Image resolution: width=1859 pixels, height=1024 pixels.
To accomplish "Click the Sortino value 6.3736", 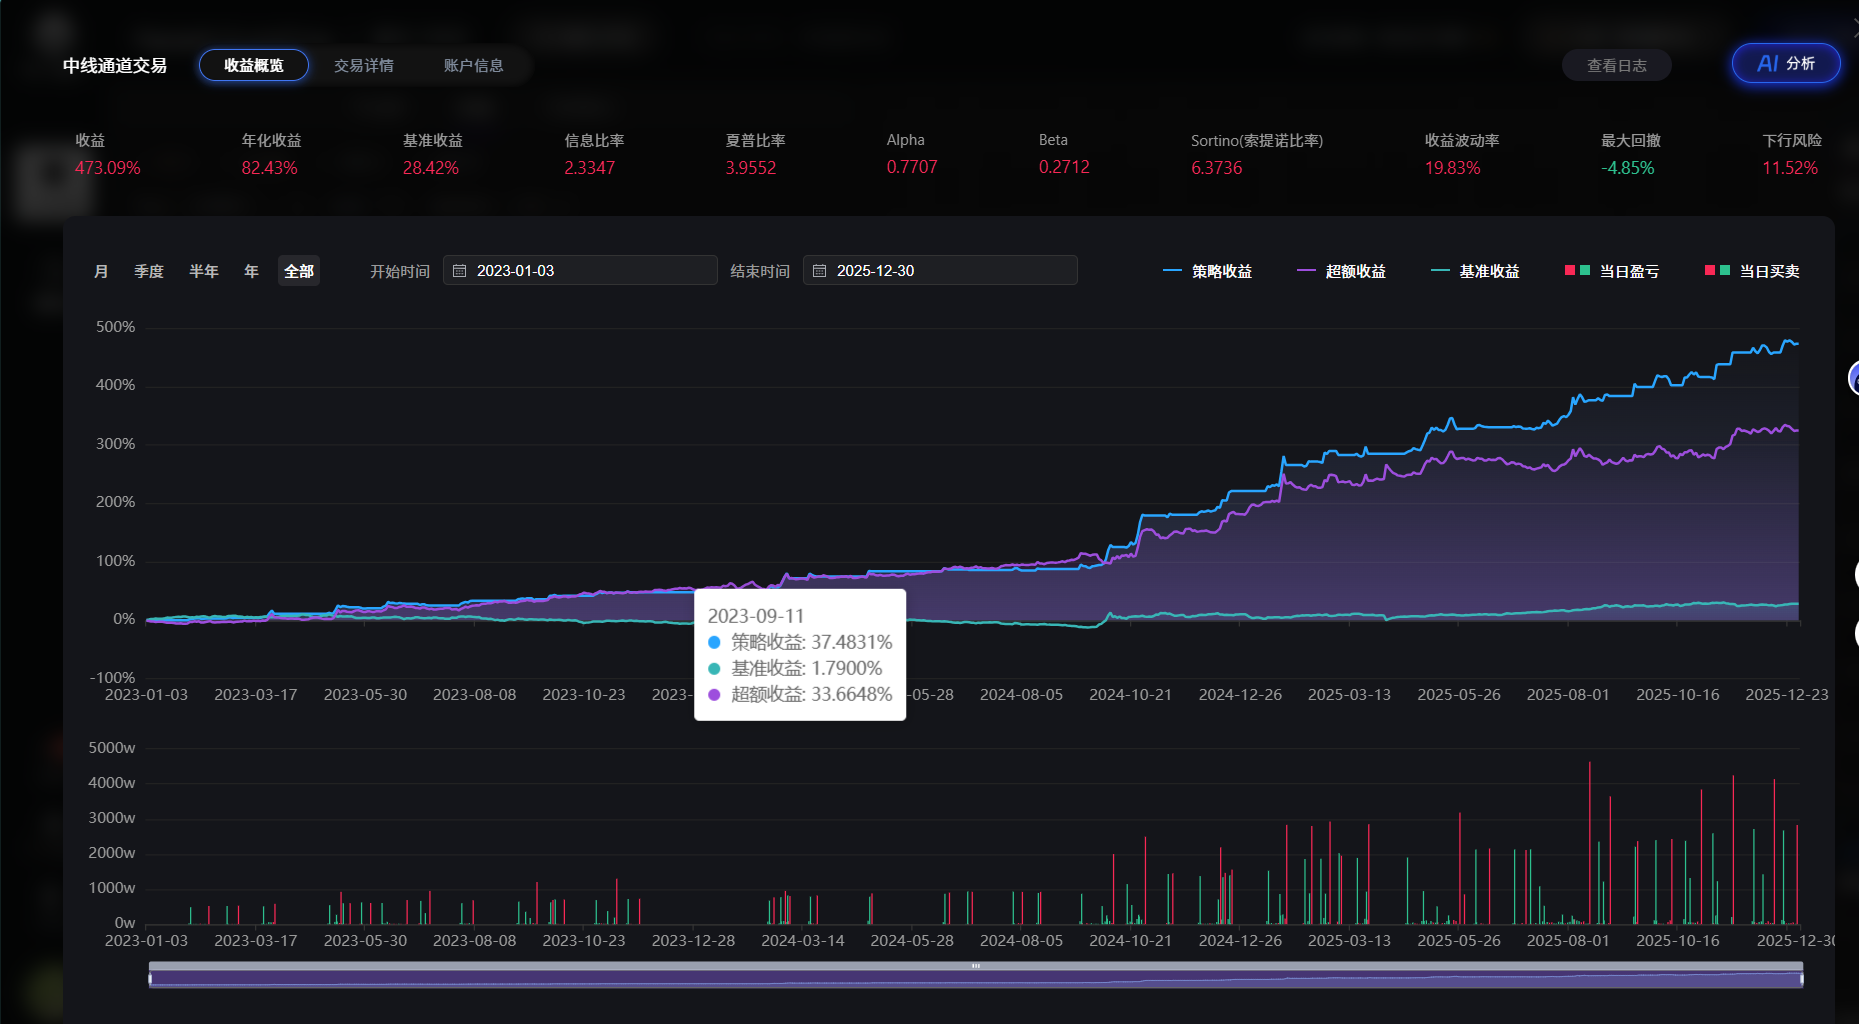I will (x=1216, y=168).
